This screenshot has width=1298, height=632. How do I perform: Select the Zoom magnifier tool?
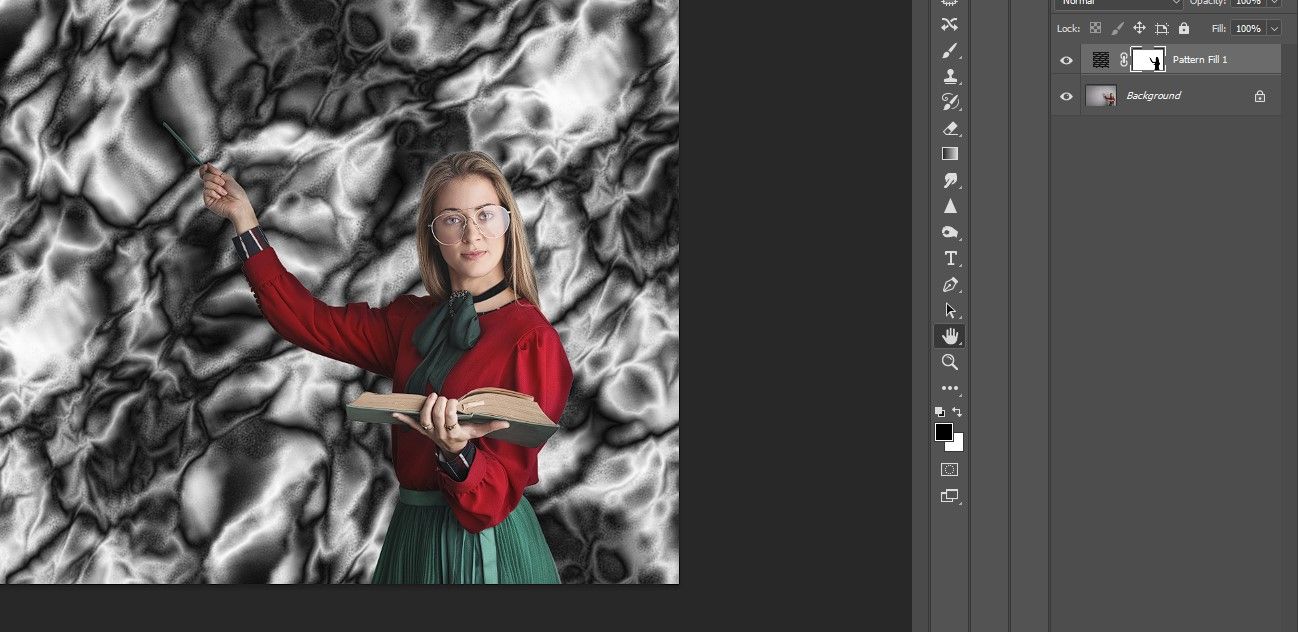tap(949, 362)
